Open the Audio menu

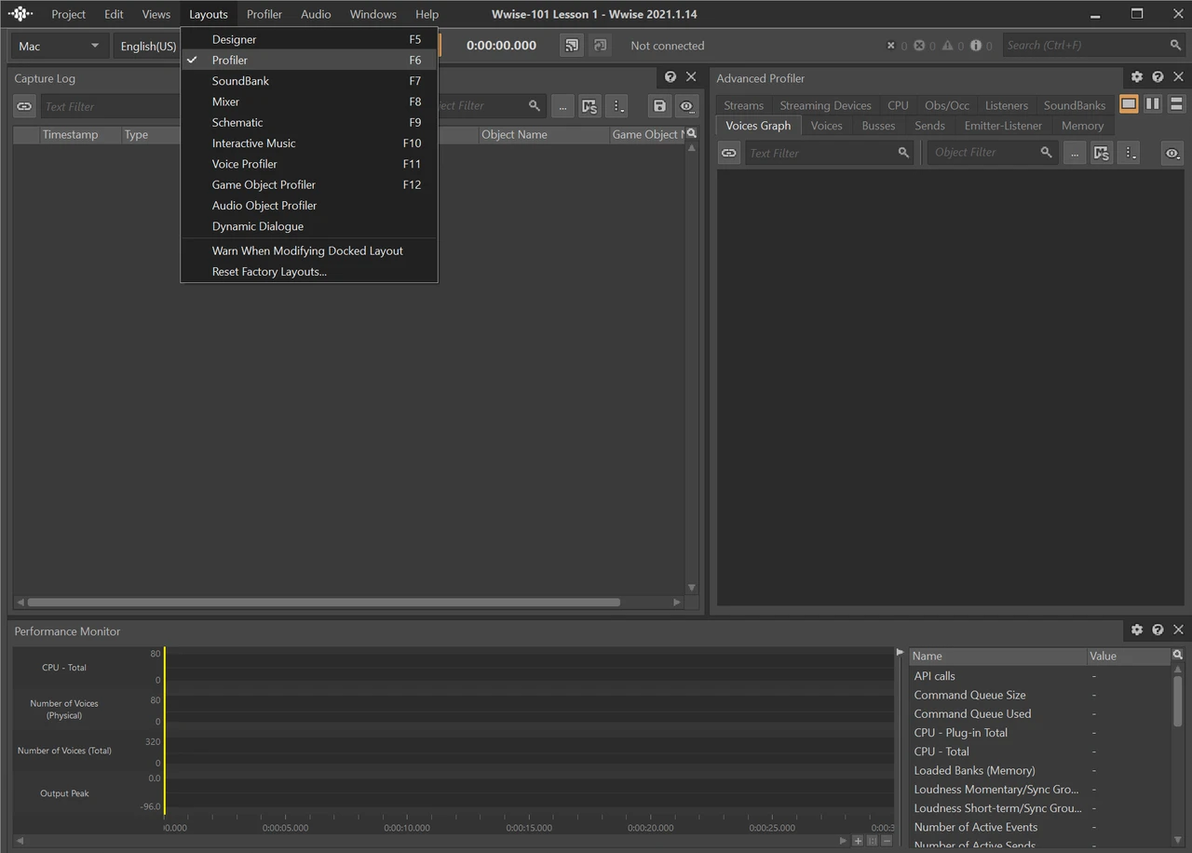pyautogui.click(x=315, y=14)
